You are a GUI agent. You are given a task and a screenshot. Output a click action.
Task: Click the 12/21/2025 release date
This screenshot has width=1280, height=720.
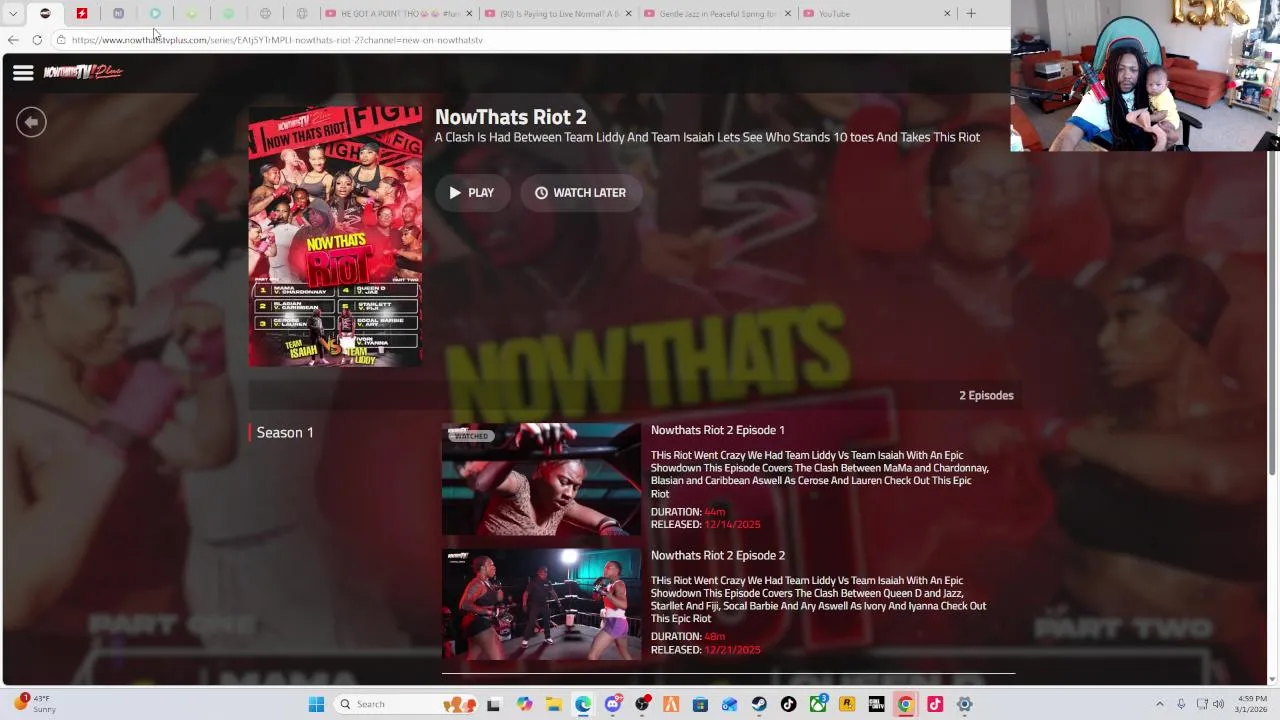pyautogui.click(x=732, y=649)
